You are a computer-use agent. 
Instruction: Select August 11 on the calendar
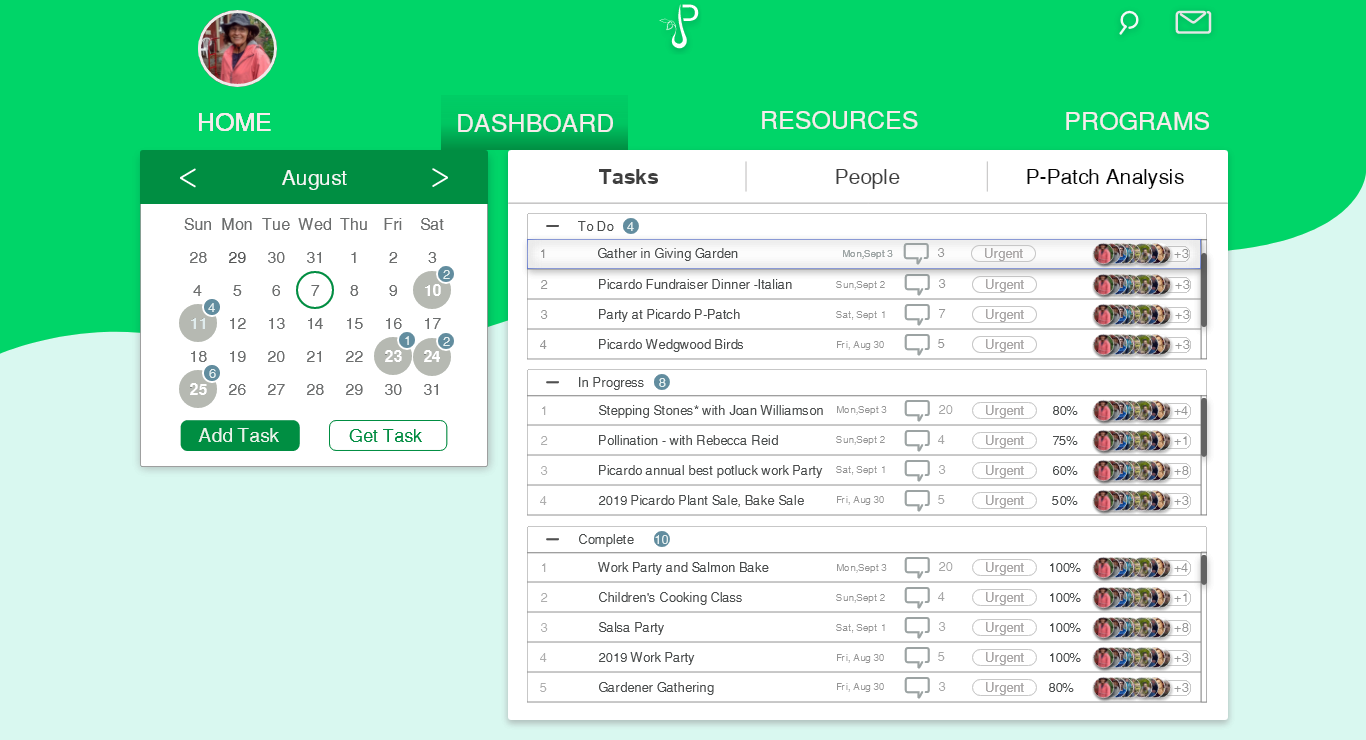[198, 324]
